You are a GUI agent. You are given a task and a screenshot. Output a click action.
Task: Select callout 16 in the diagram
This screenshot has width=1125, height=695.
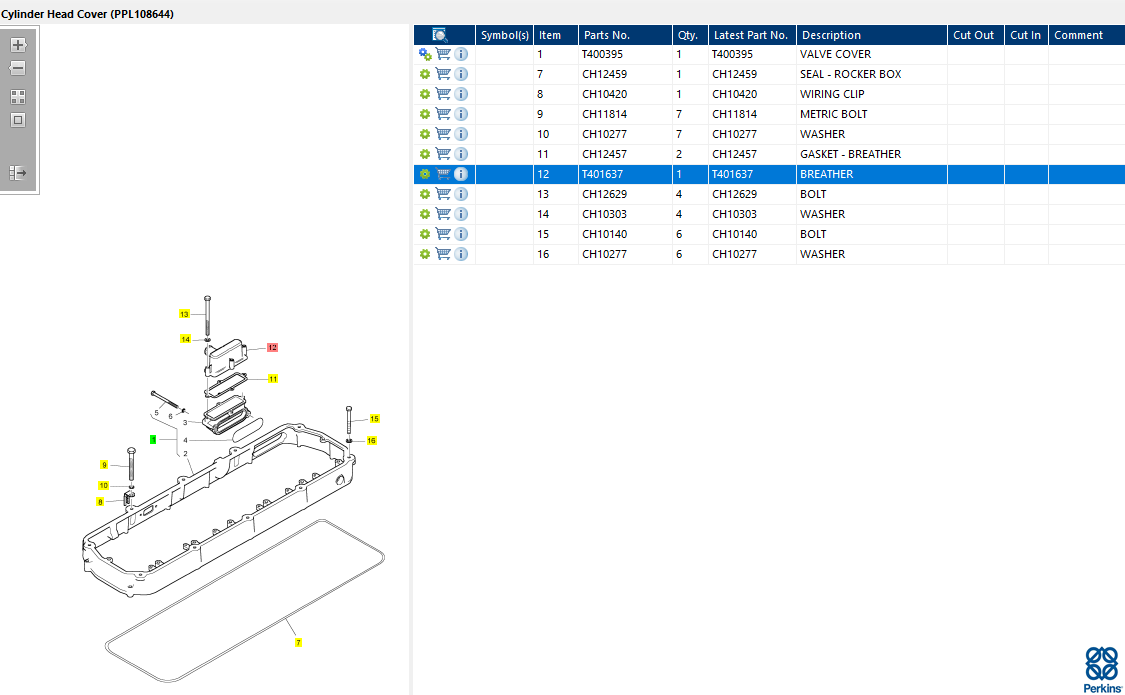(372, 440)
